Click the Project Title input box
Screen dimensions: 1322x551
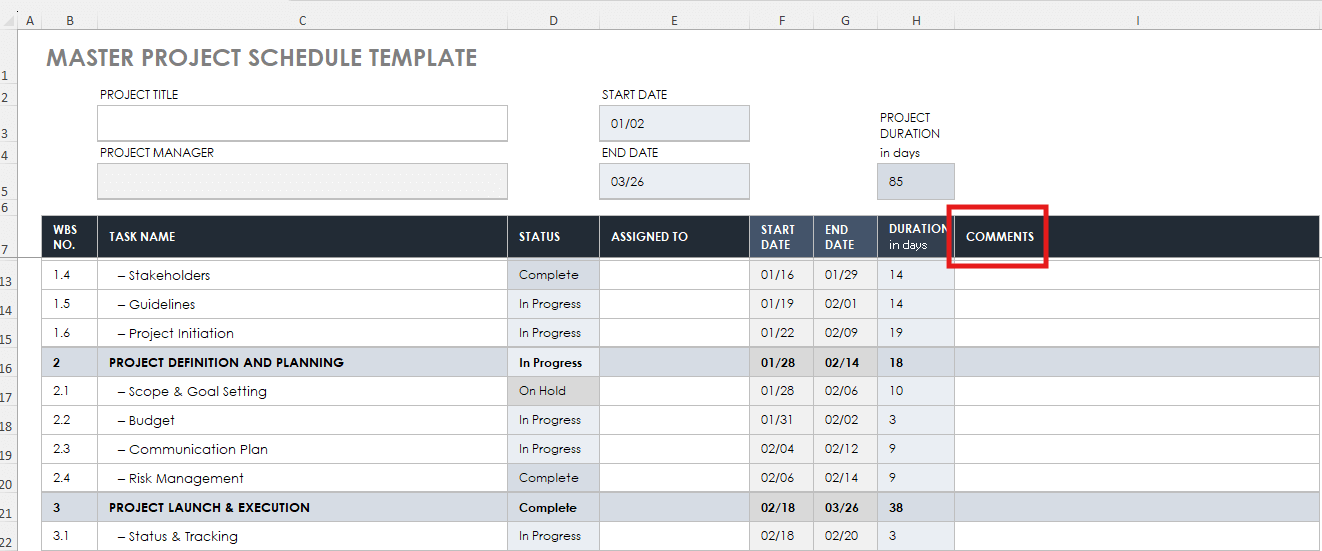(302, 123)
